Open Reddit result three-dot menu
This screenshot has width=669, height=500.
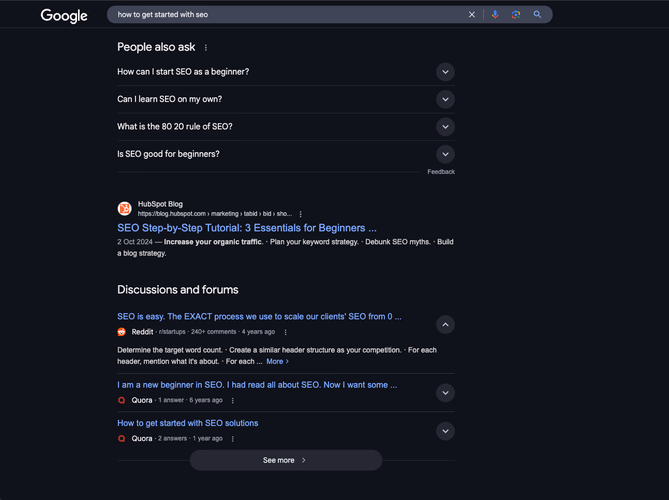click(x=285, y=332)
